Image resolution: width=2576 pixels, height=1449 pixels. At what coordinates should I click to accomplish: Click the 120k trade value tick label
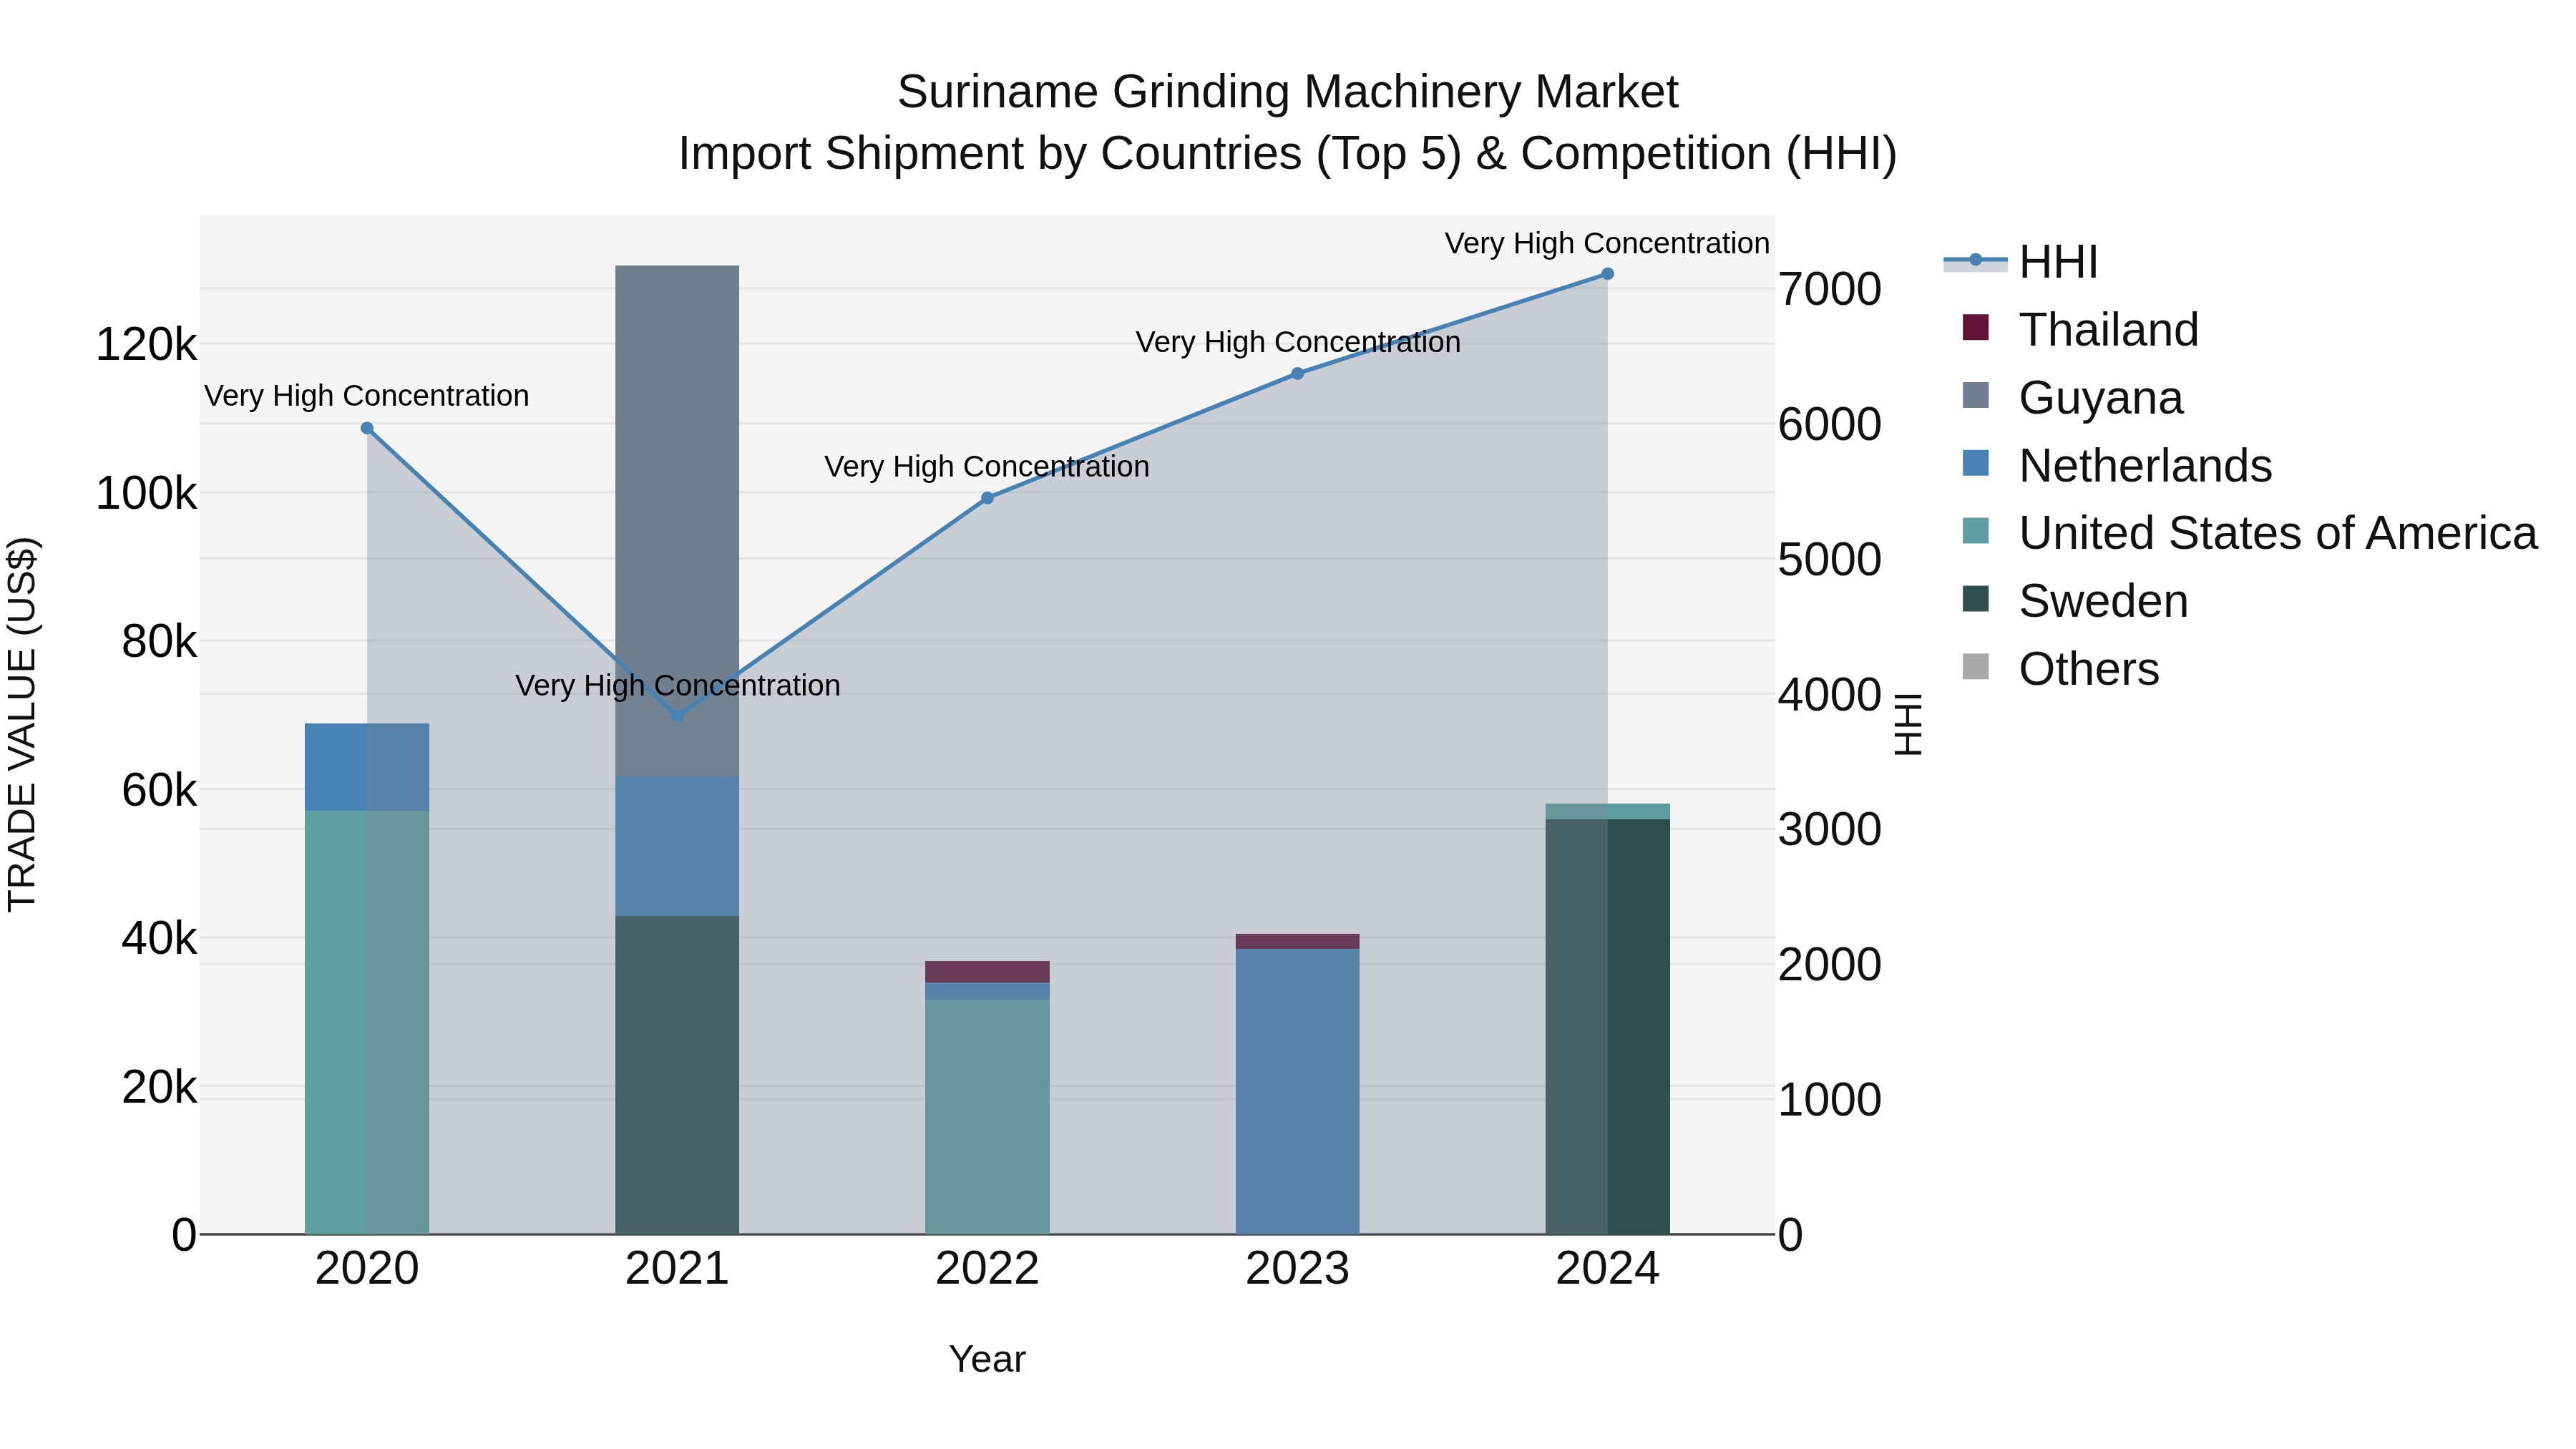tap(146, 345)
